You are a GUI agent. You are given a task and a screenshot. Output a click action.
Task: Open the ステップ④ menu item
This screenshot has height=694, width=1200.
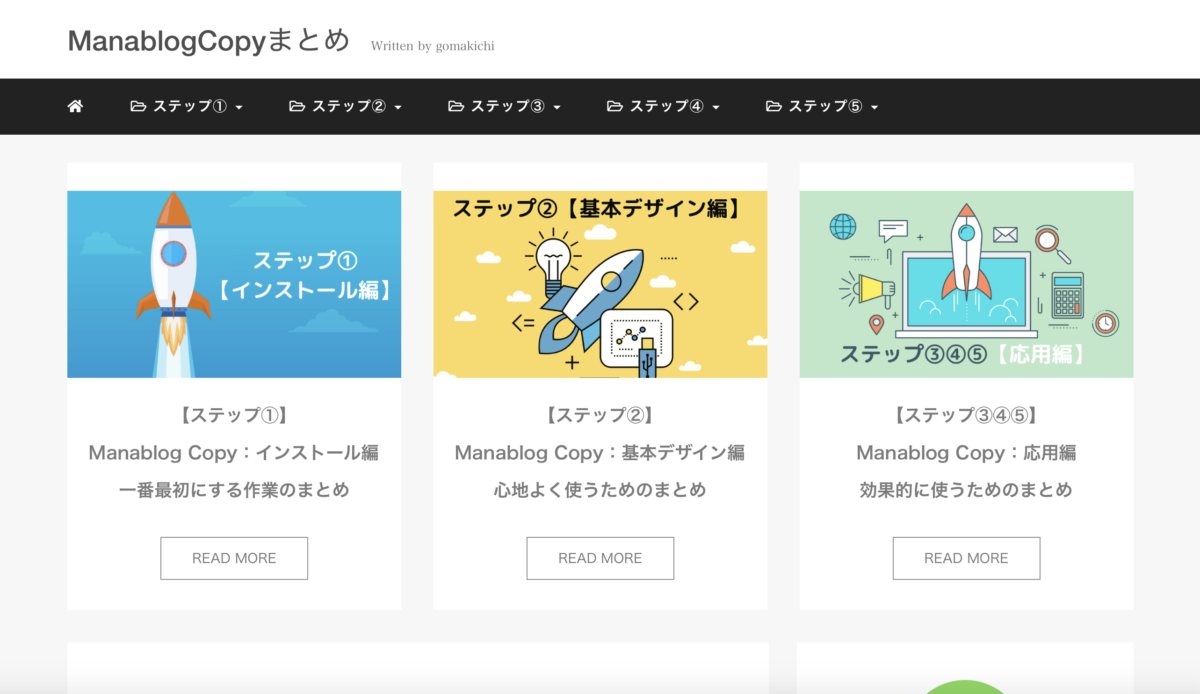664,106
